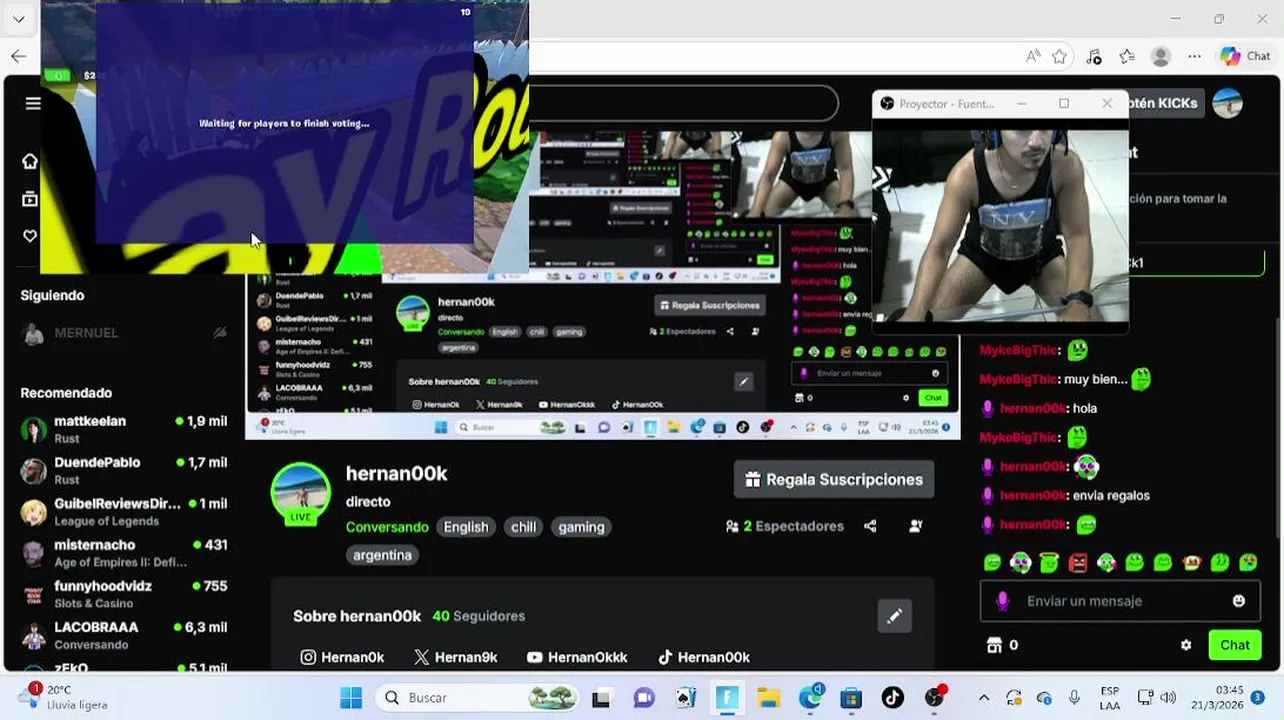Image resolution: width=1284 pixels, height=720 pixels.
Task: Pick the red angry emote in quick emotes
Action: coord(1077,563)
